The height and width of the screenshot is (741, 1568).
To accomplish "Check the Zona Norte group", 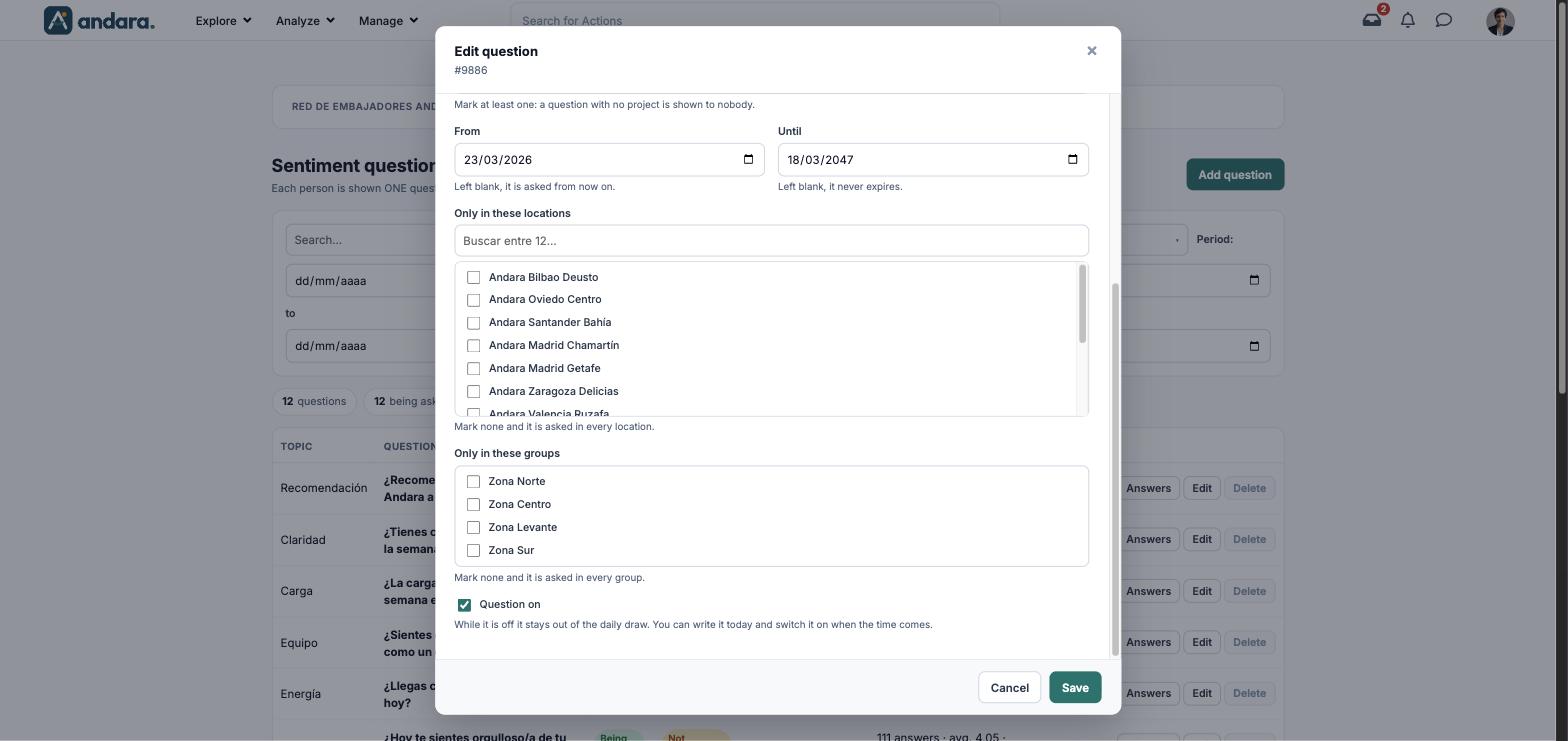I will coord(474,482).
